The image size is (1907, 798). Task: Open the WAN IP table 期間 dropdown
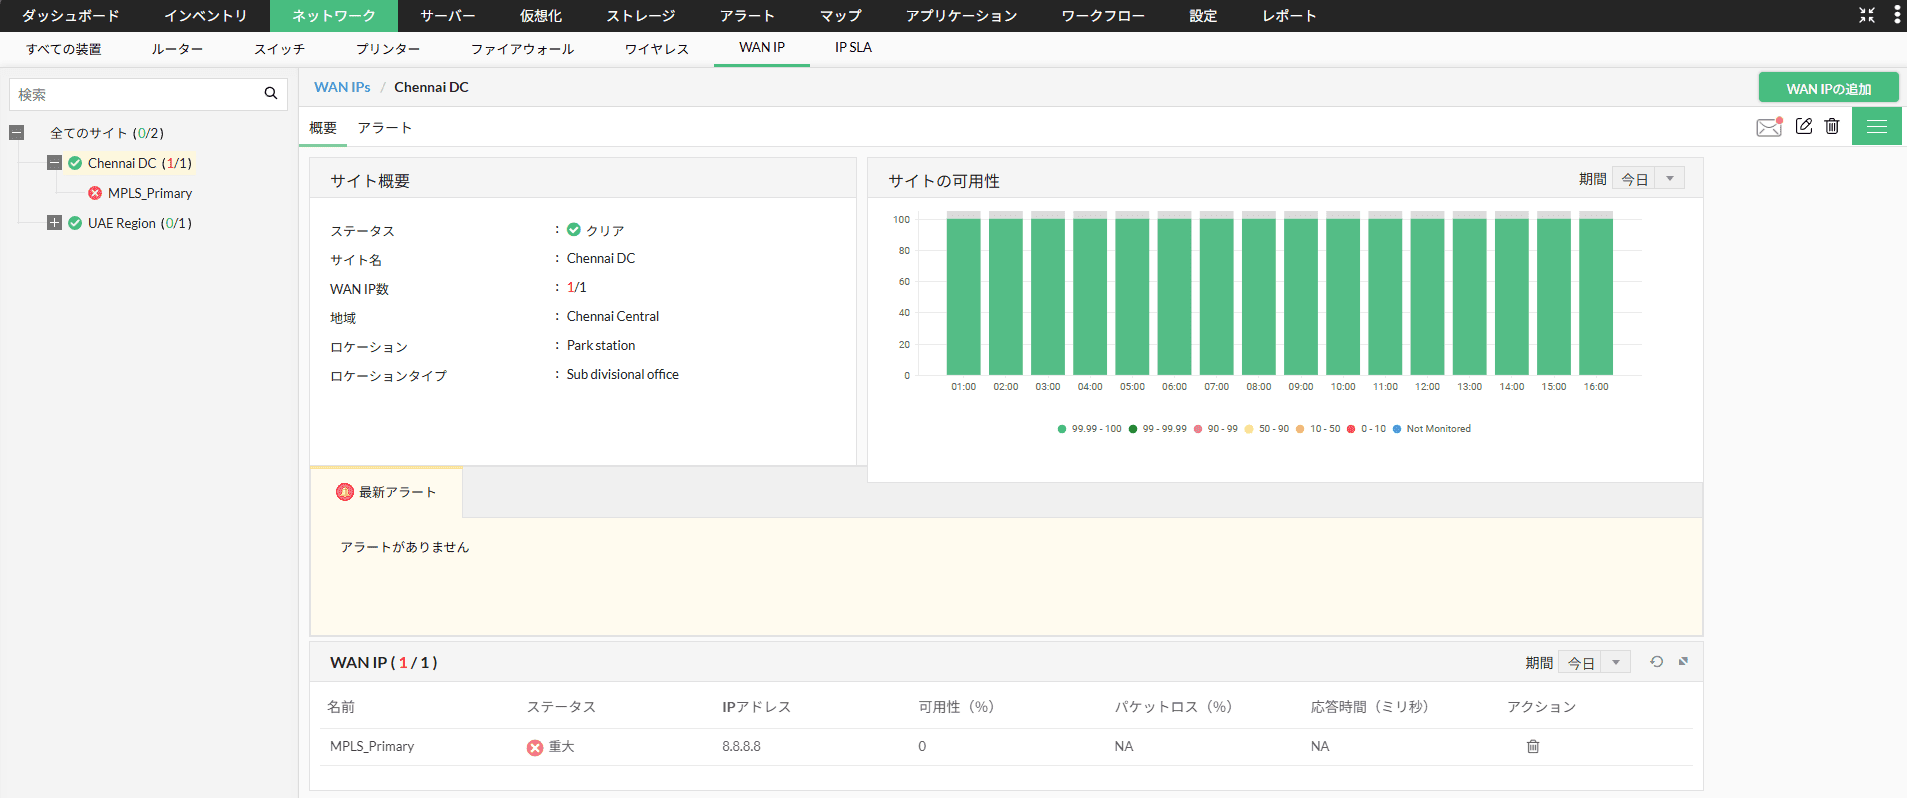(1594, 662)
